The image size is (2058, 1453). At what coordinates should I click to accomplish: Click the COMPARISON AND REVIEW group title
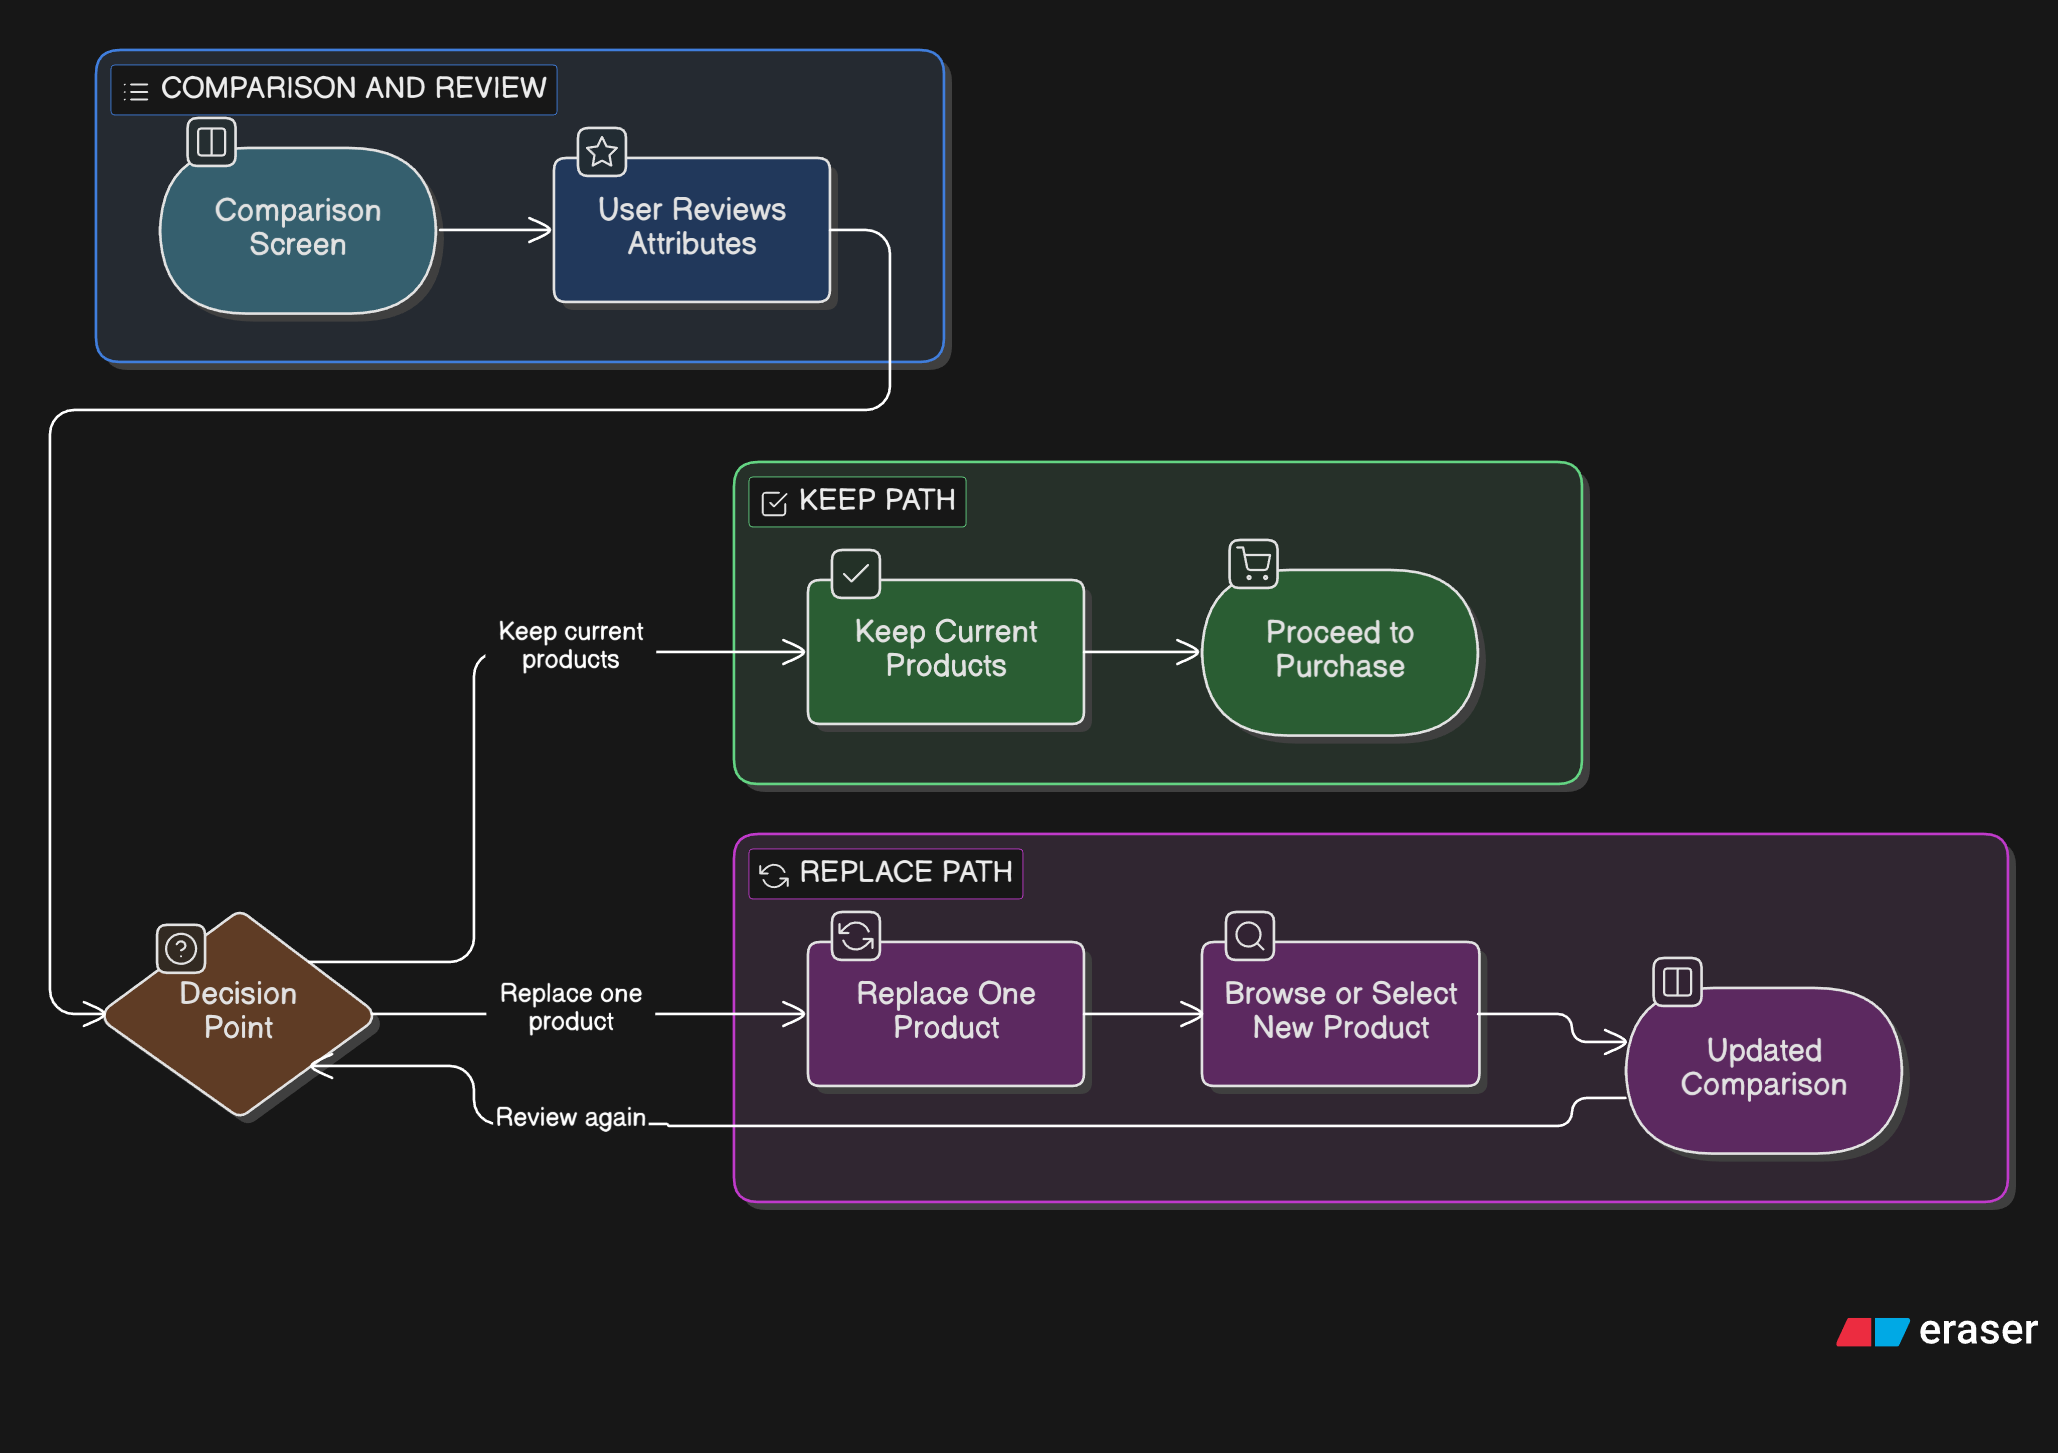click(x=353, y=88)
